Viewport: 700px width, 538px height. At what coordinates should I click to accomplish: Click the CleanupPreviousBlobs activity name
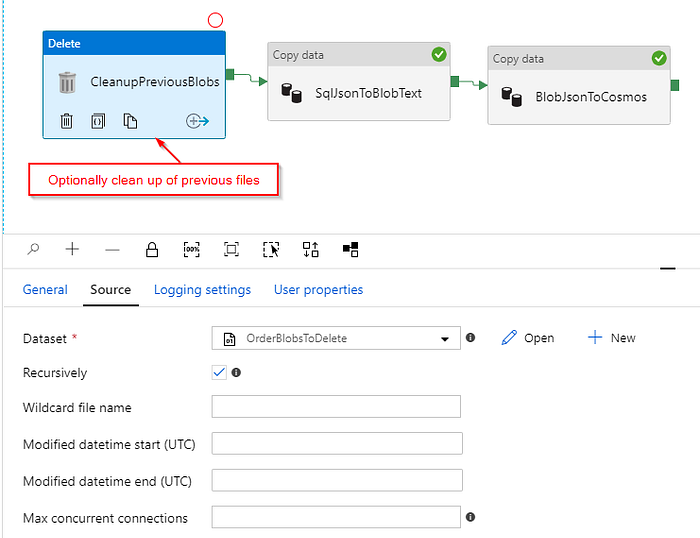(x=155, y=82)
